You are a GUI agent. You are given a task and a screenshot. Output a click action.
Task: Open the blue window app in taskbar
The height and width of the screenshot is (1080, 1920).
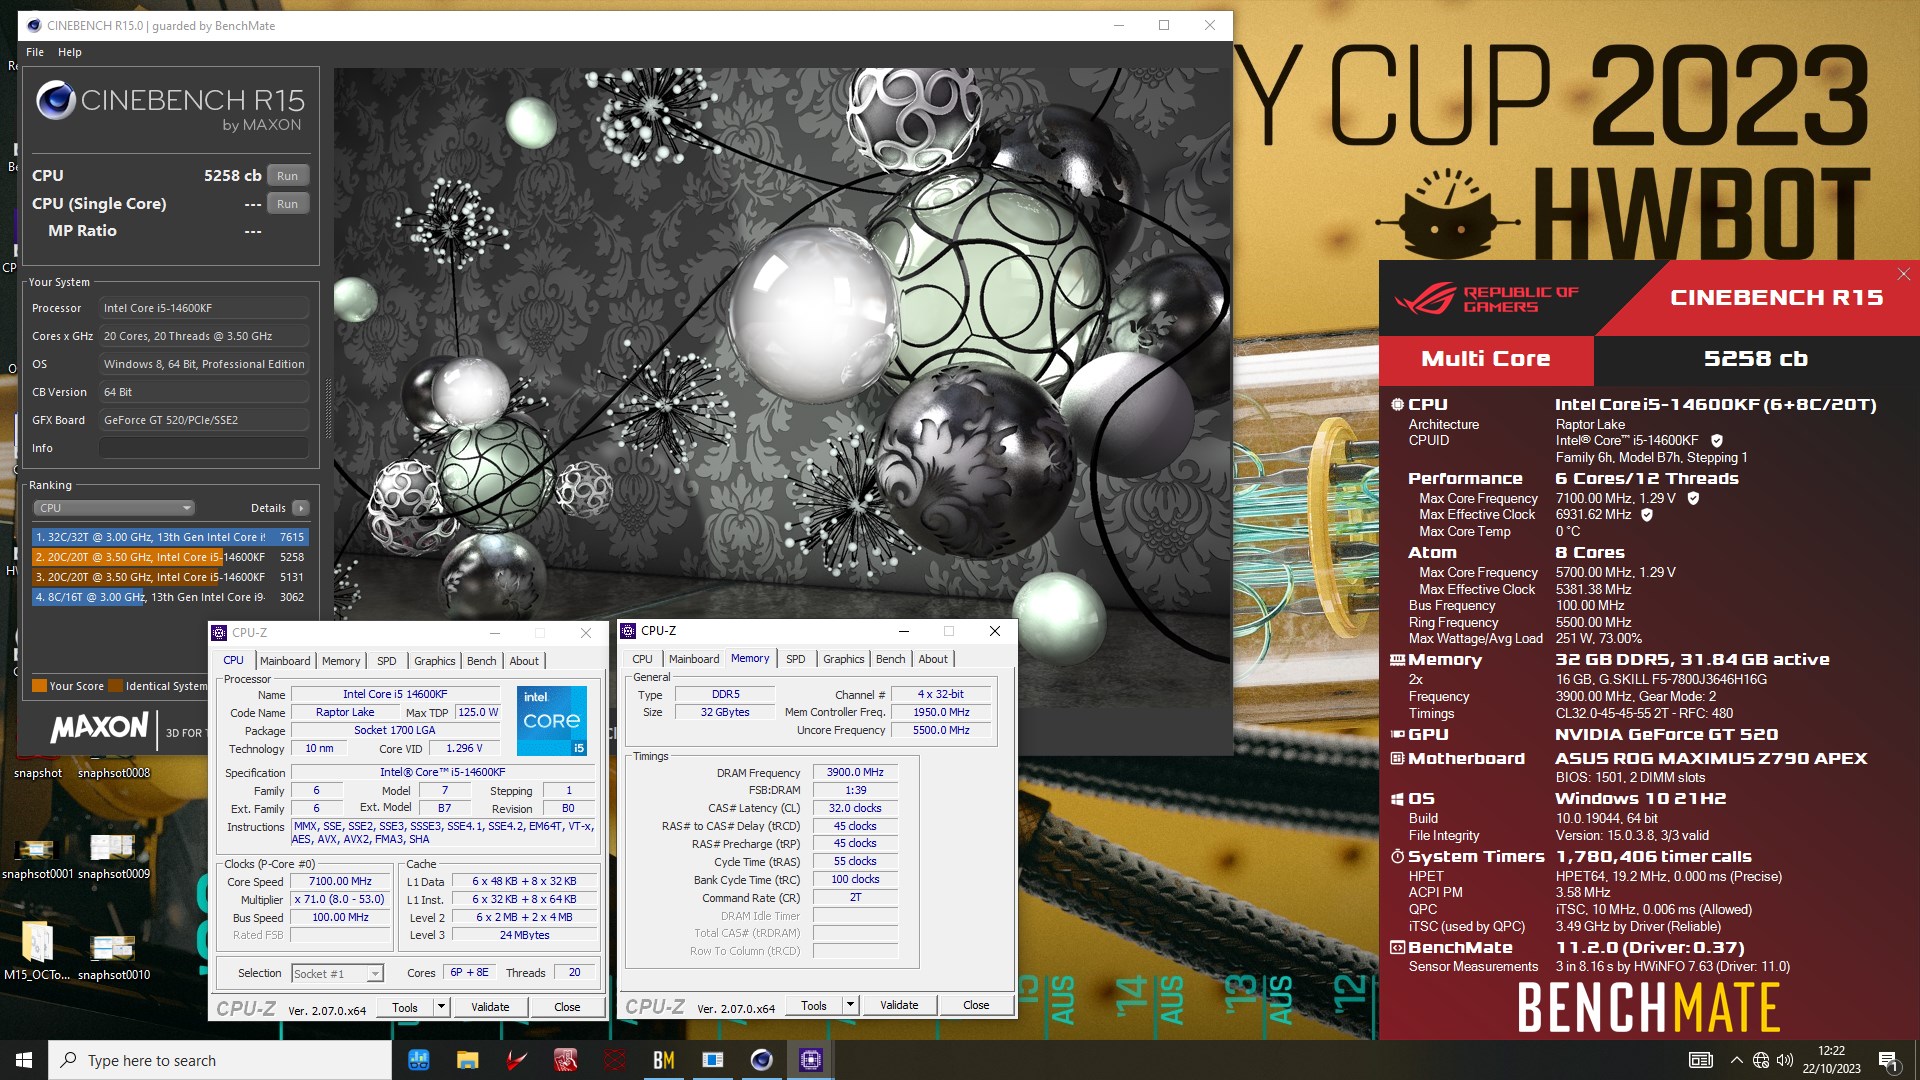pos(712,1060)
